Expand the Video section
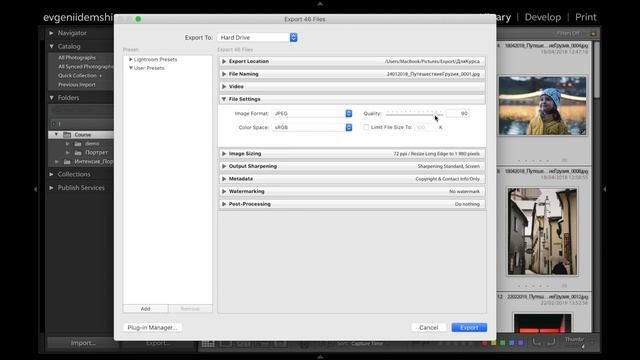Image resolution: width=640 pixels, height=360 pixels. 224,87
